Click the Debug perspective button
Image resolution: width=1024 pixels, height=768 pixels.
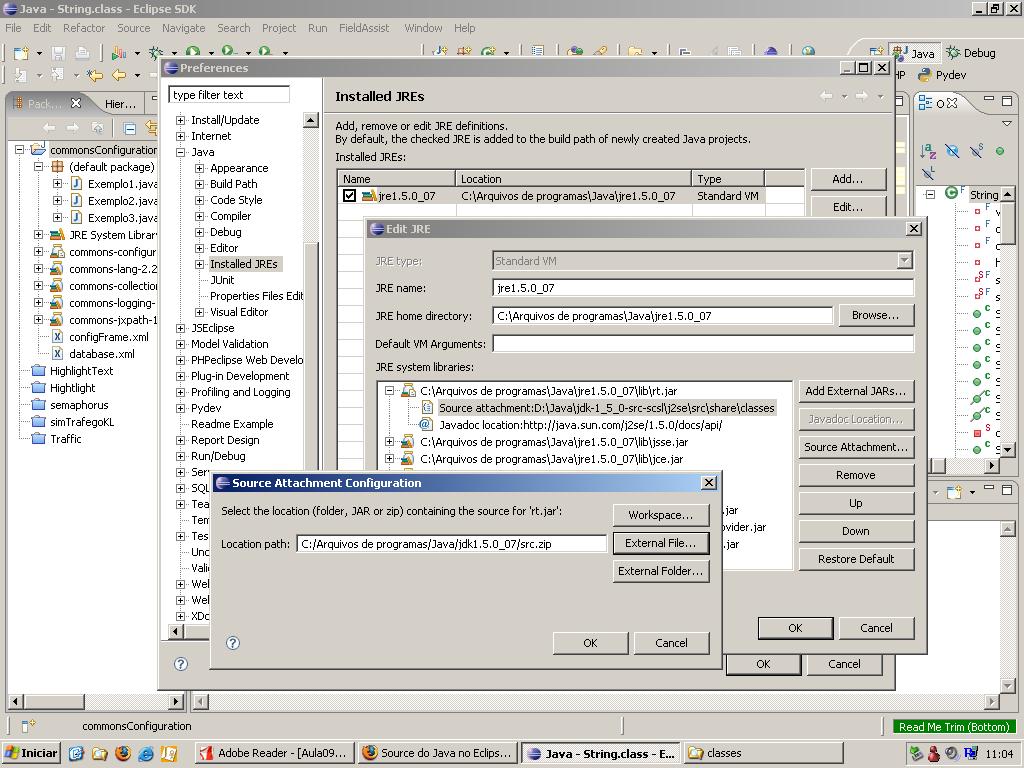tap(971, 53)
